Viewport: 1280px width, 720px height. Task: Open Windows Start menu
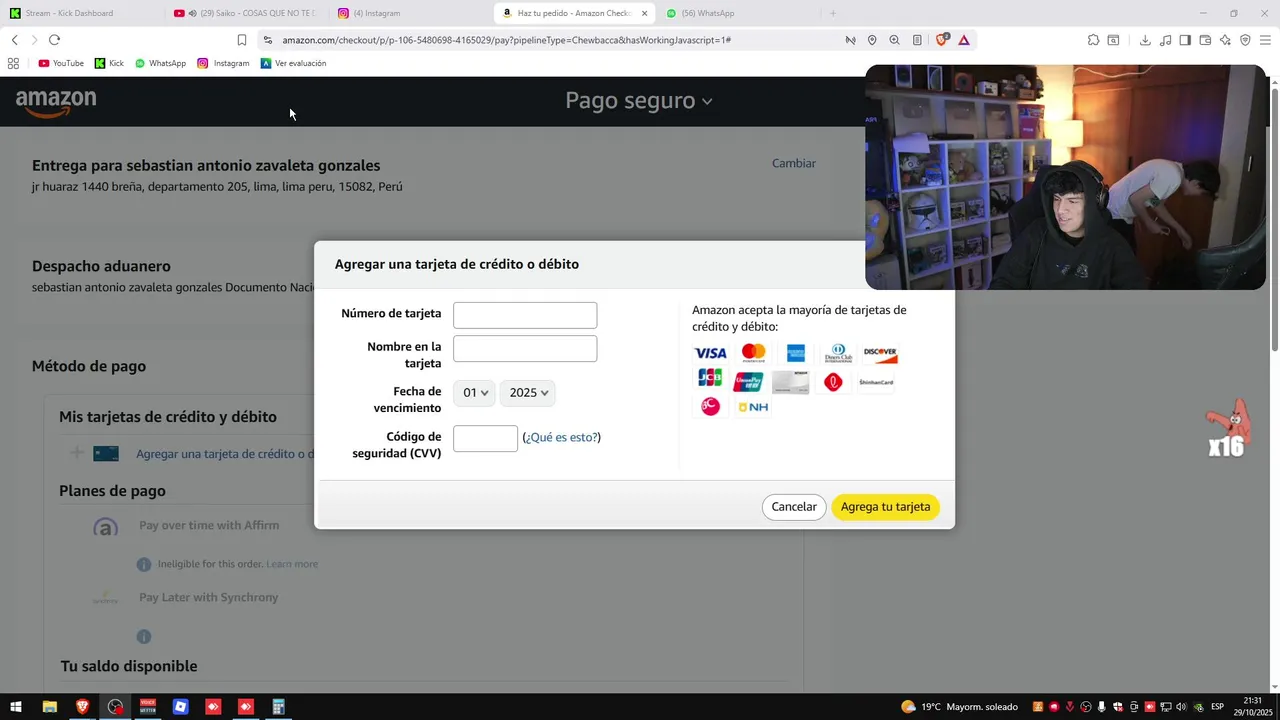point(16,707)
